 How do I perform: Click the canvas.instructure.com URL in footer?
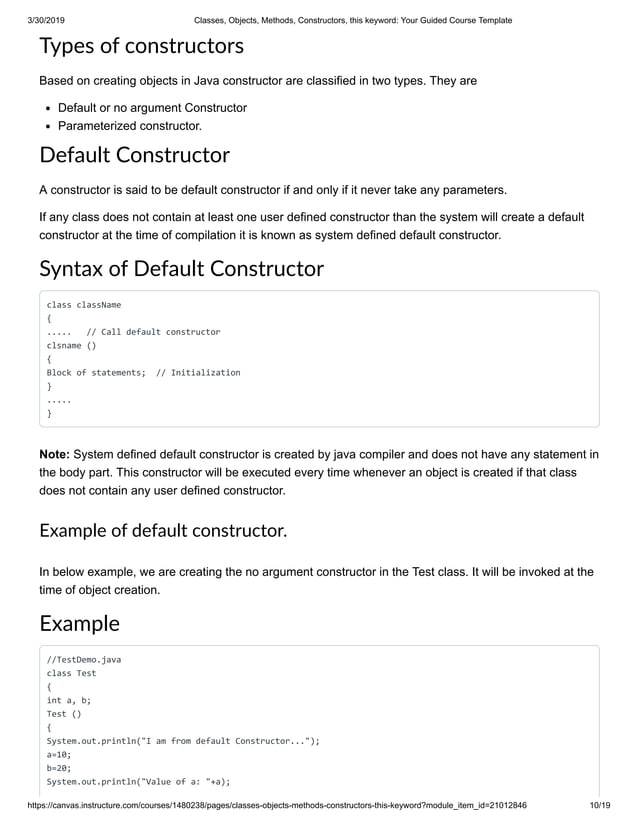tap(277, 805)
